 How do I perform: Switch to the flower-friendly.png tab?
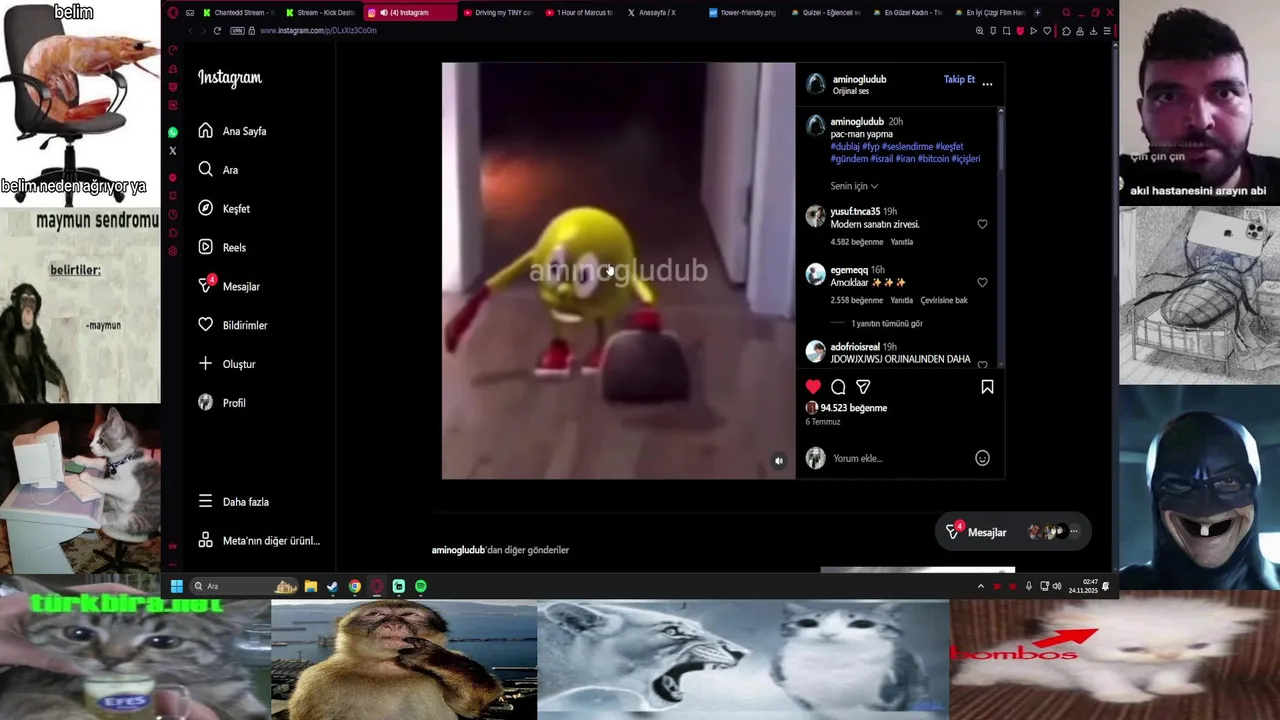coord(742,13)
